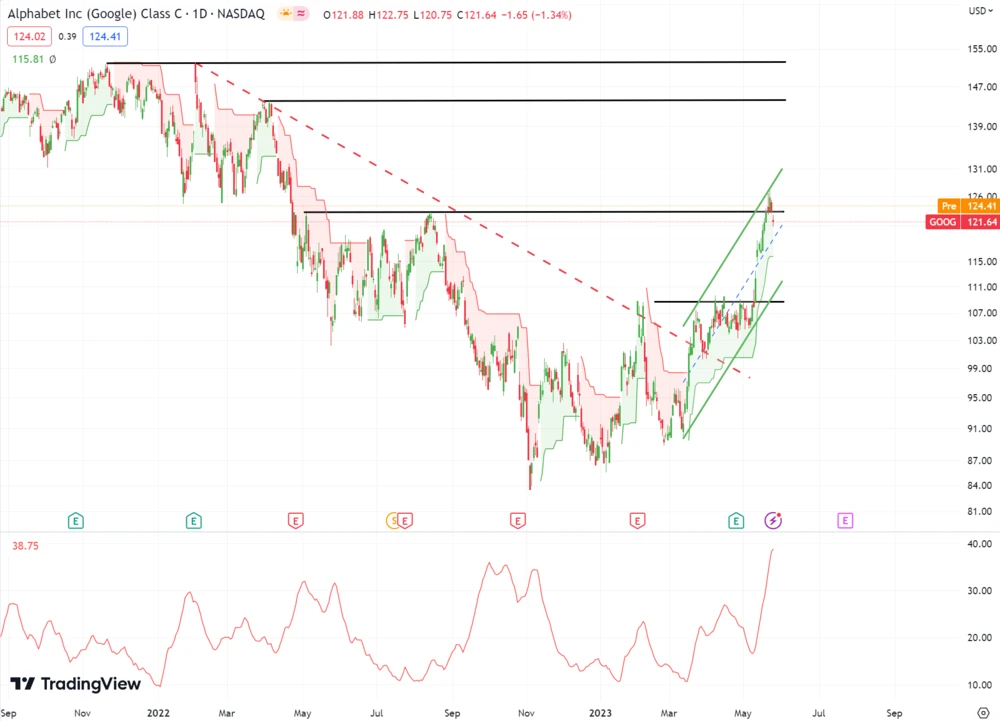Click the green earnings marker before May
Image resolution: width=1000 pixels, height=721 pixels.
(736, 520)
